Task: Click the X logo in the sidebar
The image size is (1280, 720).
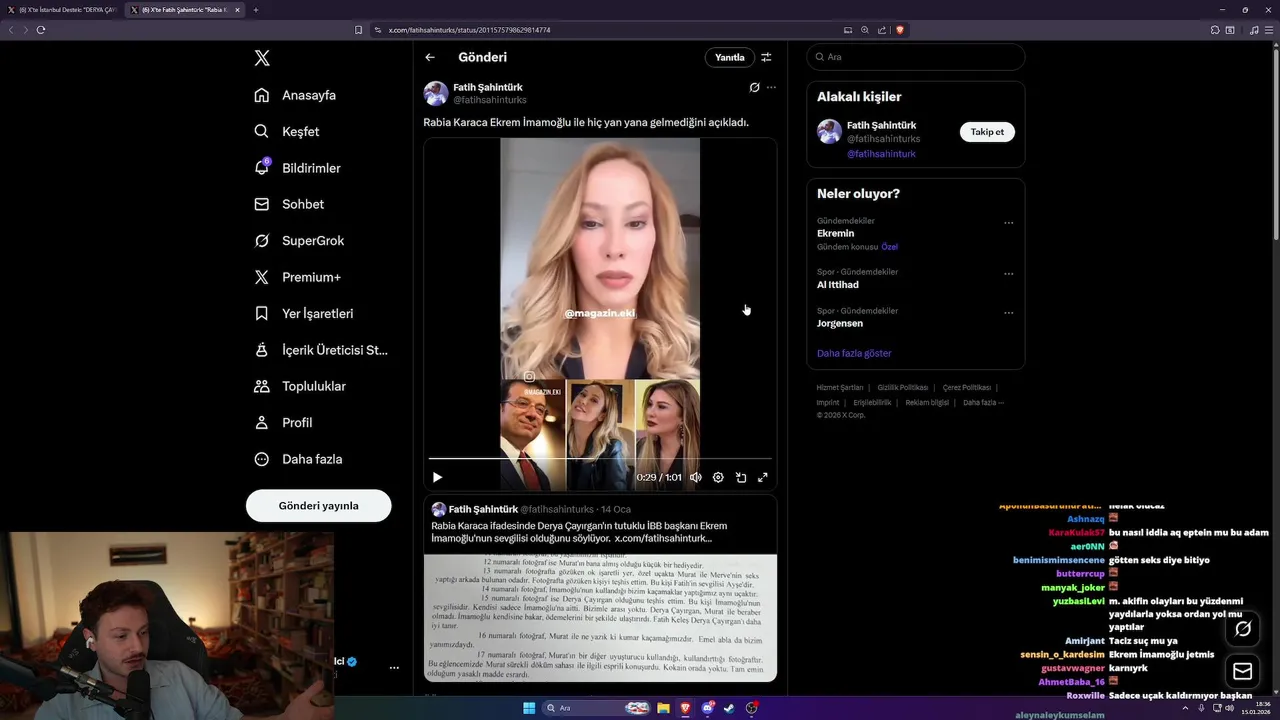Action: click(262, 58)
